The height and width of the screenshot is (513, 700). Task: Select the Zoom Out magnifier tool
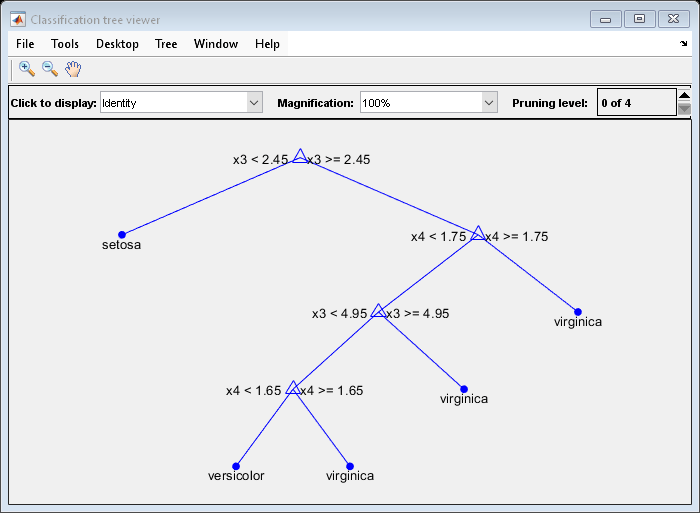point(49,69)
